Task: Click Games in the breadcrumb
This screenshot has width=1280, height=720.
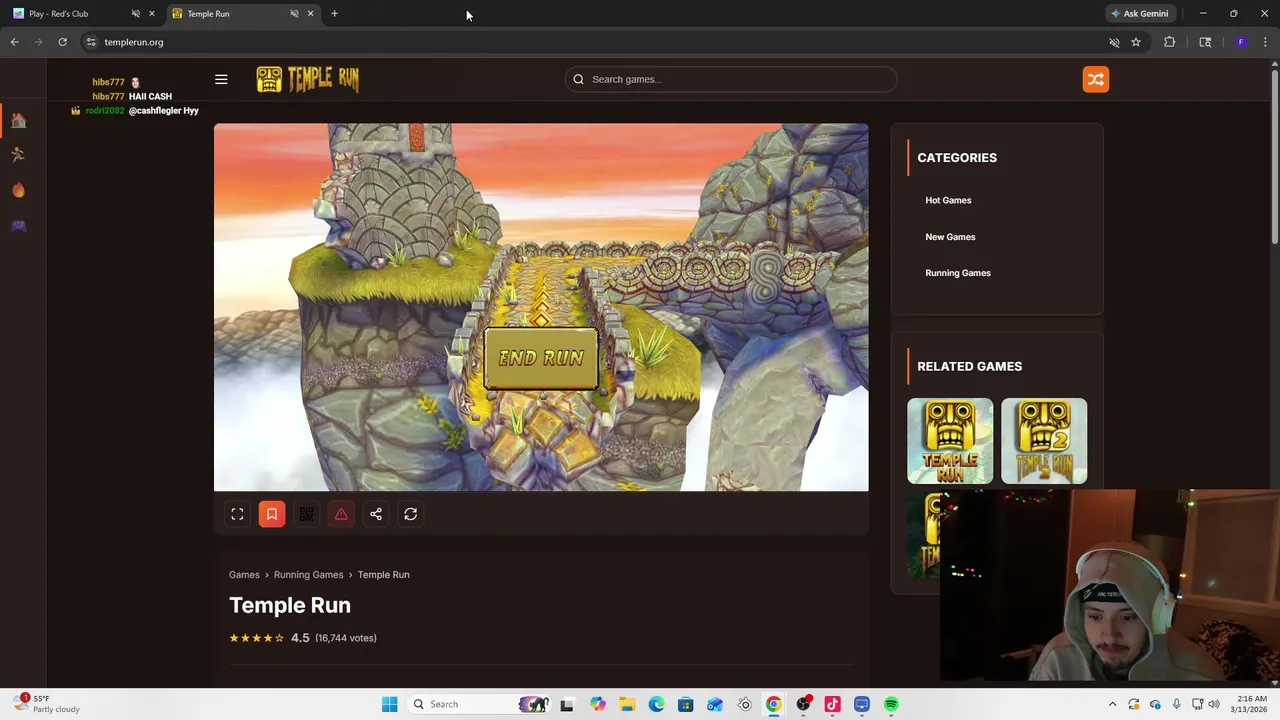Action: pyautogui.click(x=244, y=575)
